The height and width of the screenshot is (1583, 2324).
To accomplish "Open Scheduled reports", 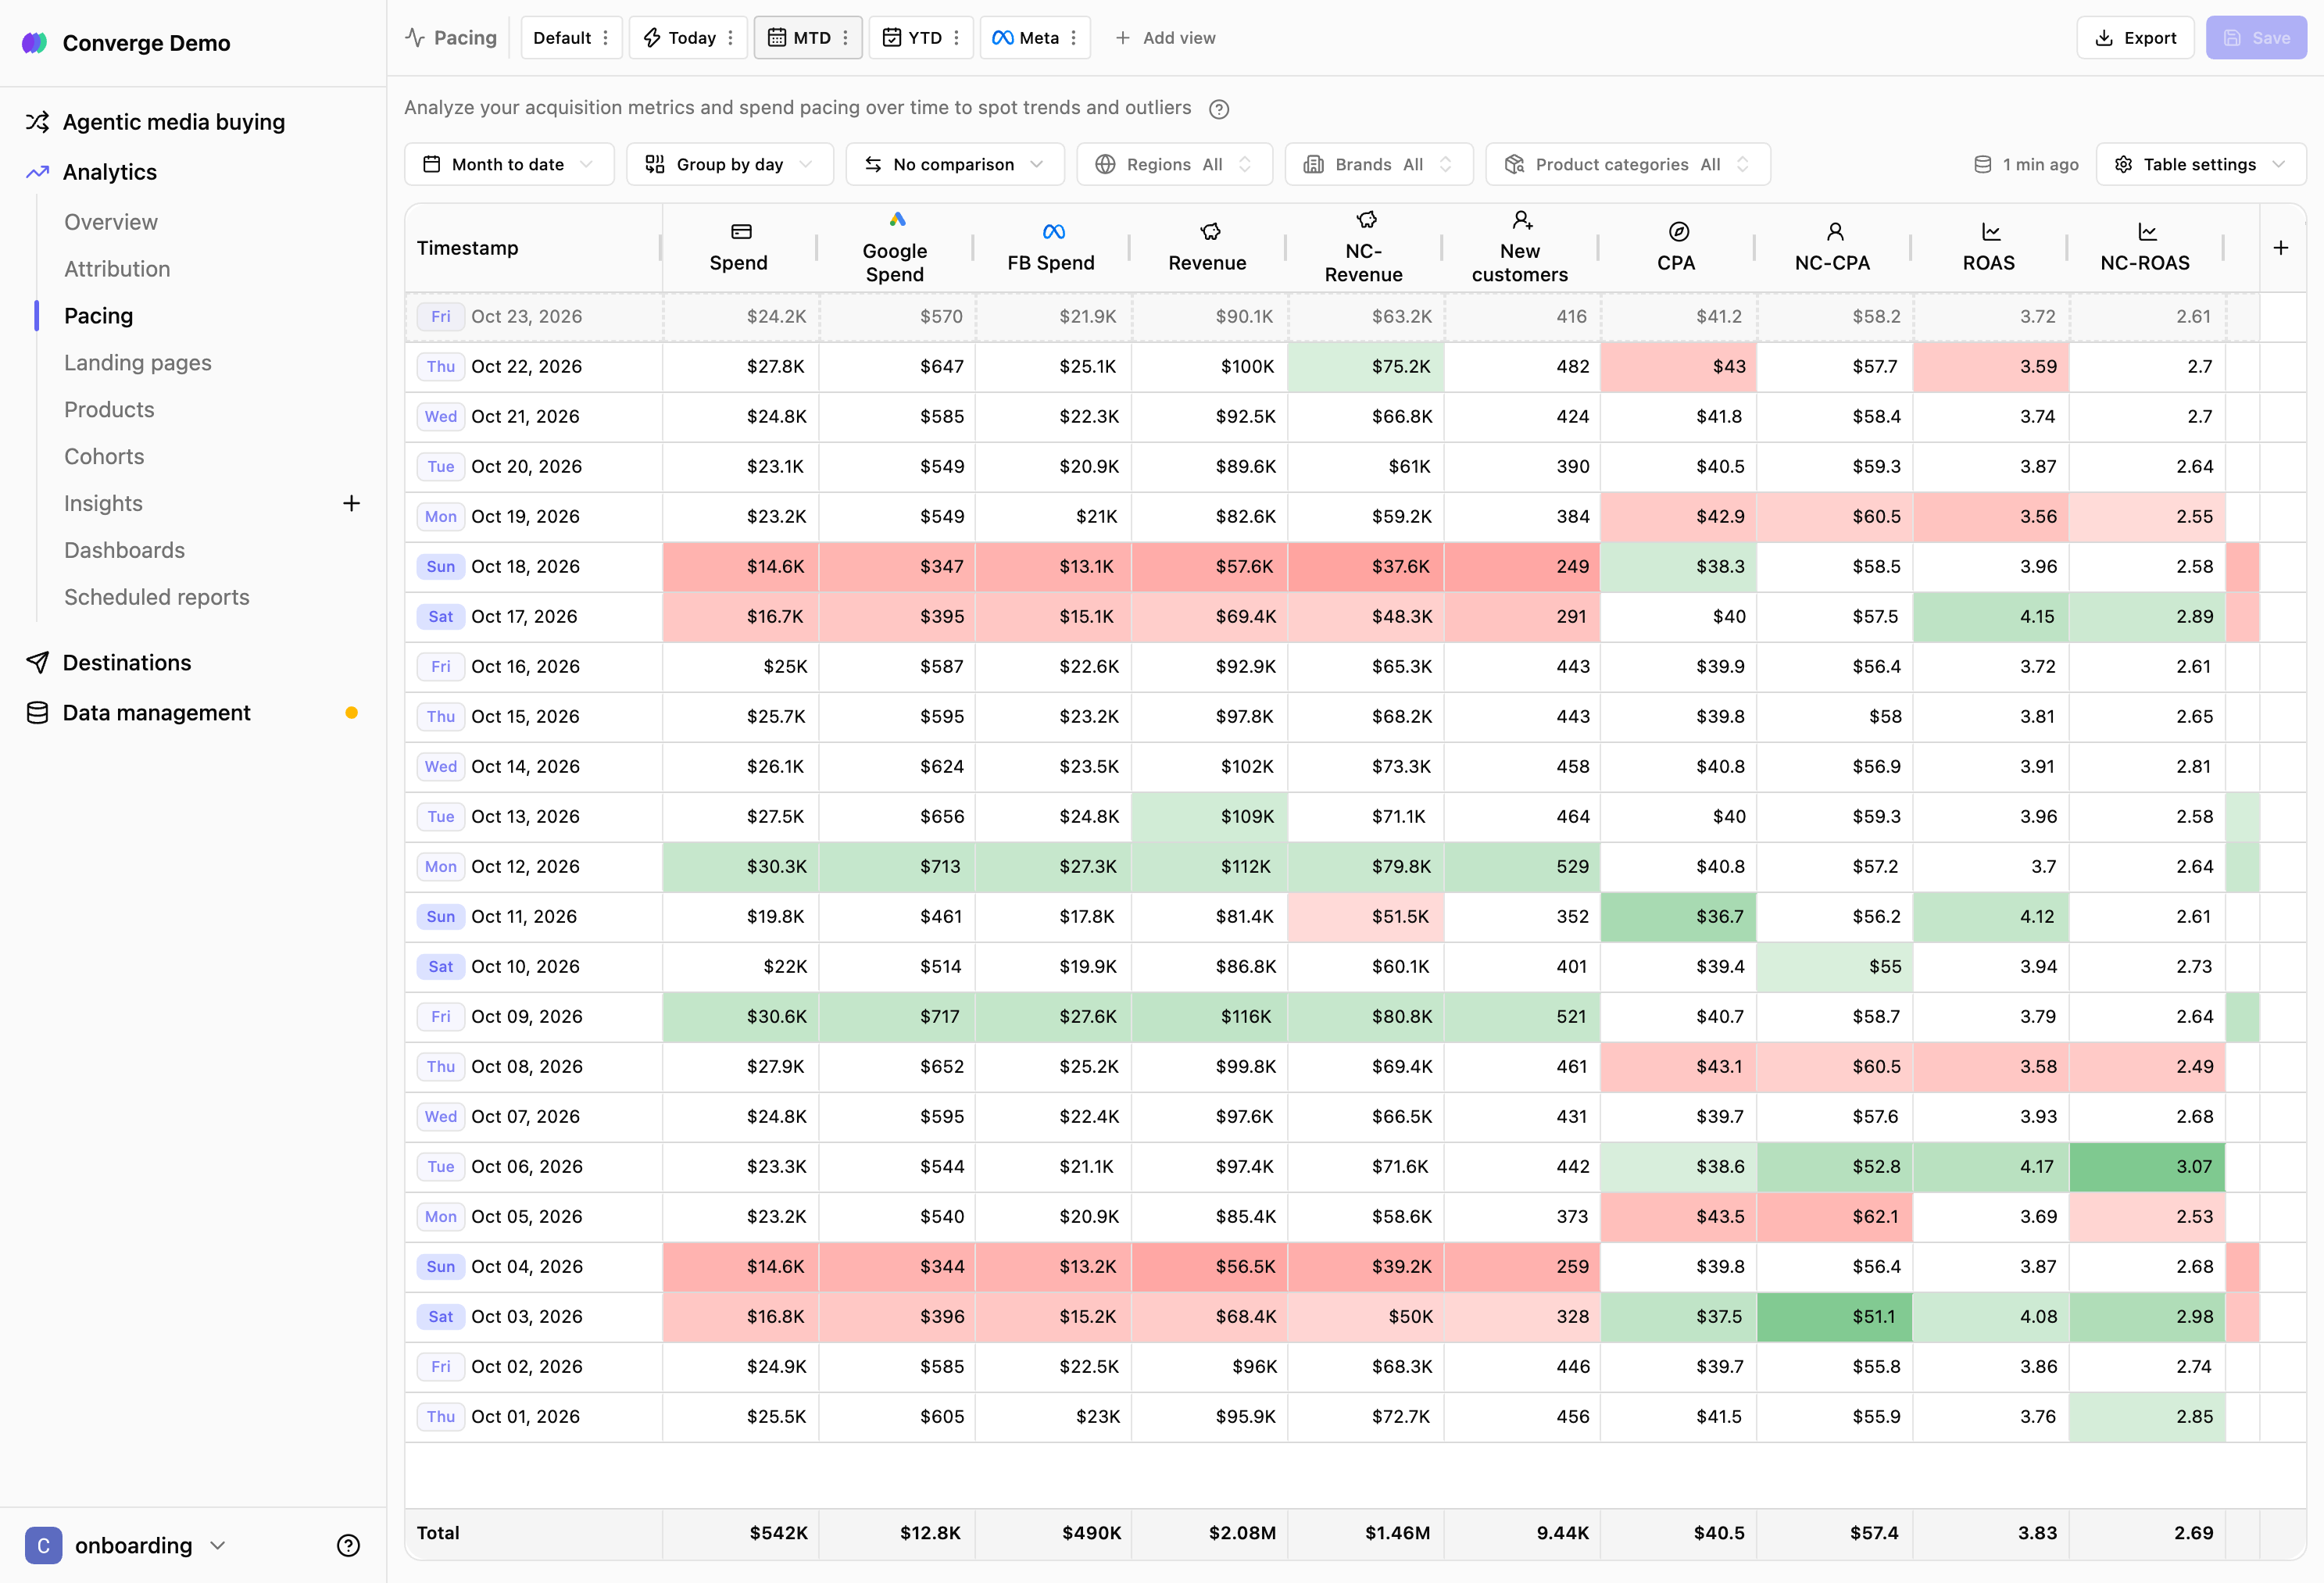I will tap(157, 597).
